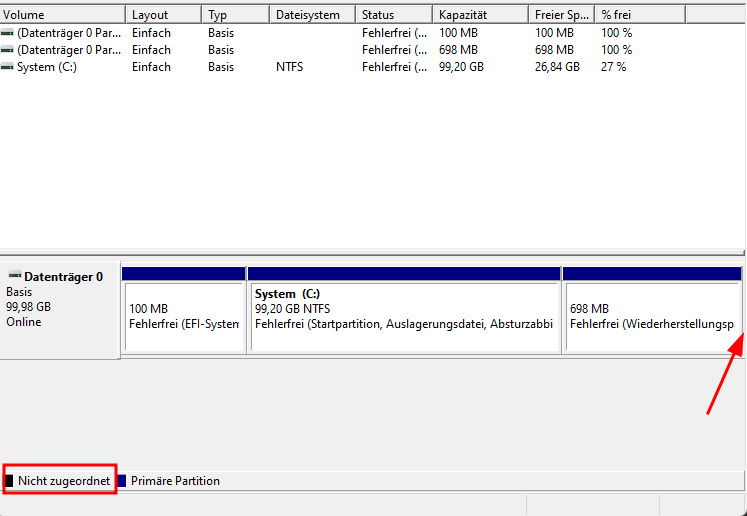Image resolution: width=747 pixels, height=516 pixels.
Task: Click the Datenträger 0 disk icon
Action: point(15,276)
